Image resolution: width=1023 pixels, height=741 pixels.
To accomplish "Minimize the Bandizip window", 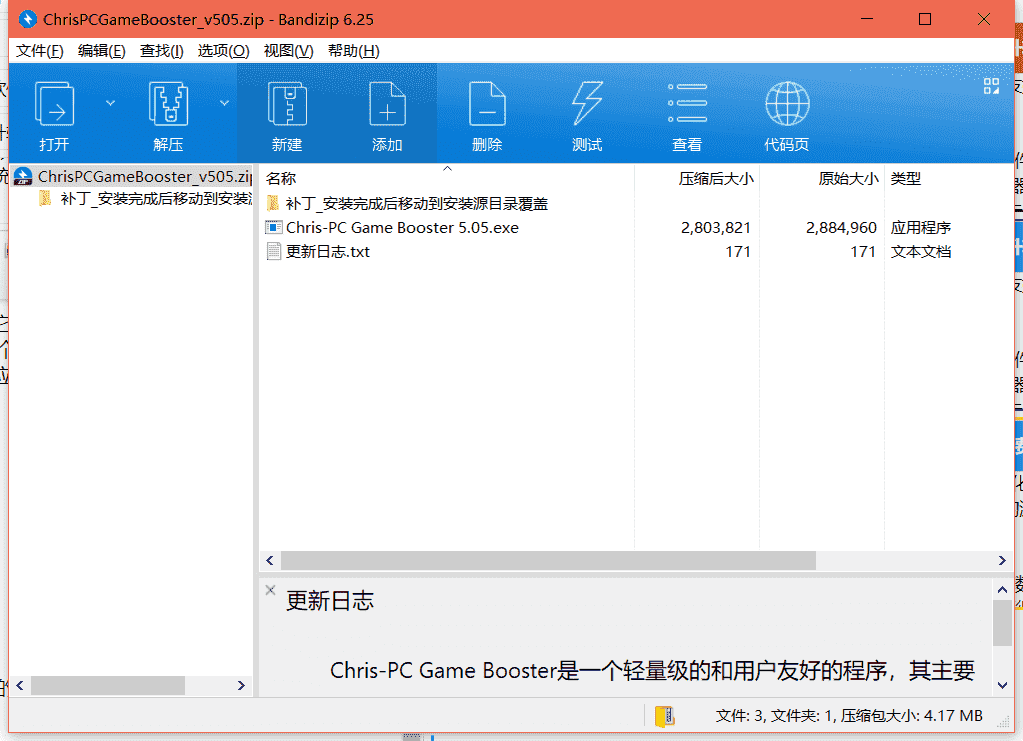I will click(866, 19).
